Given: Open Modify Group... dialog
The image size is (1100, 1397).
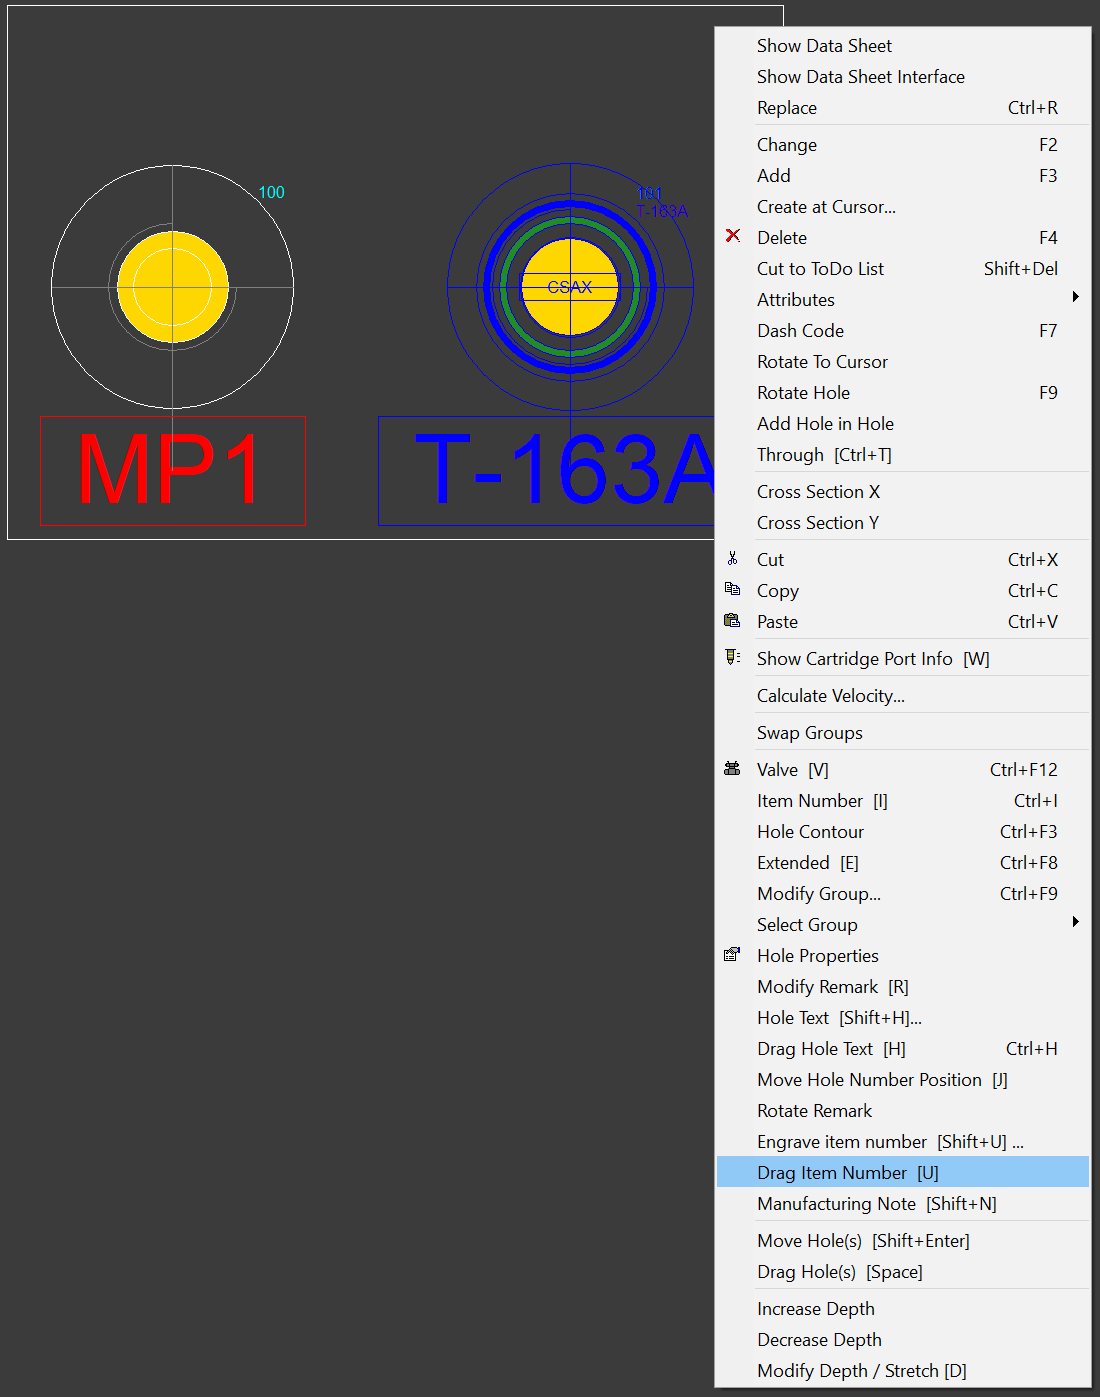Looking at the screenshot, I should pyautogui.click(x=903, y=894).
